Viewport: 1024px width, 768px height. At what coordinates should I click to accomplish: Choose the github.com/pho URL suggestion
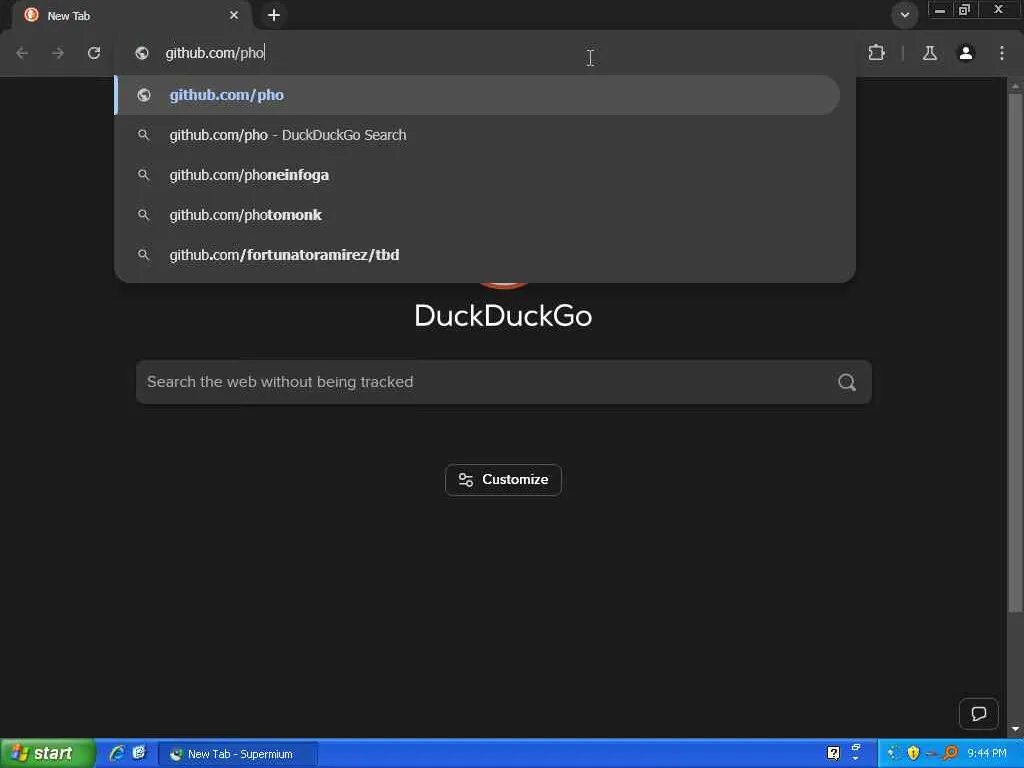[x=477, y=95]
